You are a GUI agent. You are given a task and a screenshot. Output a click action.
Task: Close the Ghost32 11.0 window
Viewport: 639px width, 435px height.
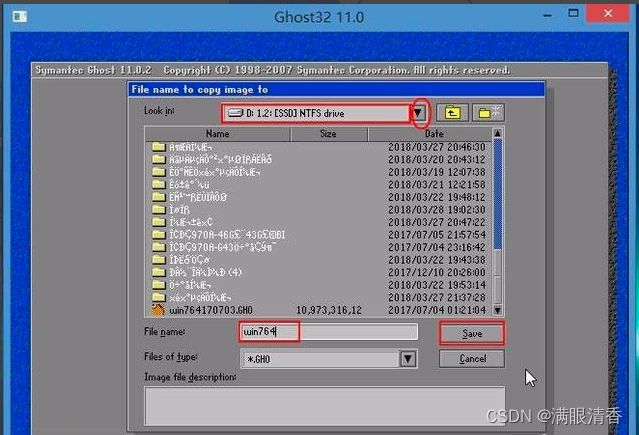click(x=608, y=13)
